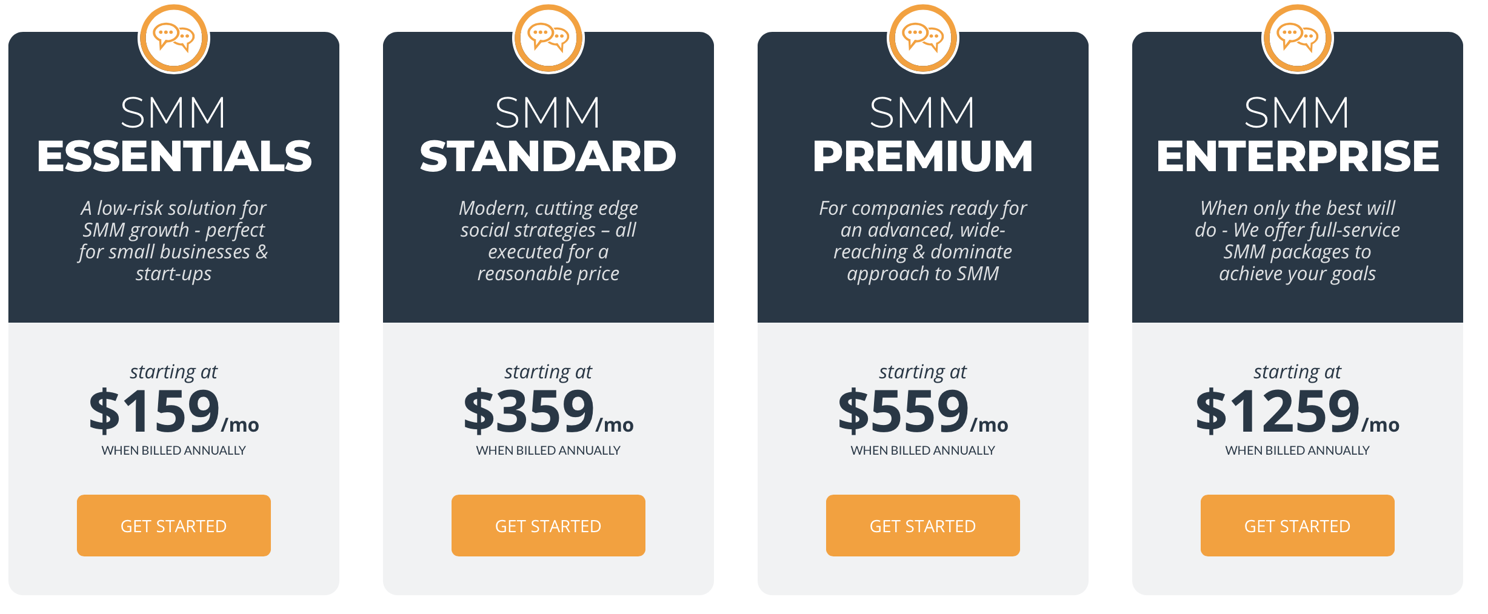Select the SMM Enterprise plan title

pyautogui.click(x=1297, y=135)
